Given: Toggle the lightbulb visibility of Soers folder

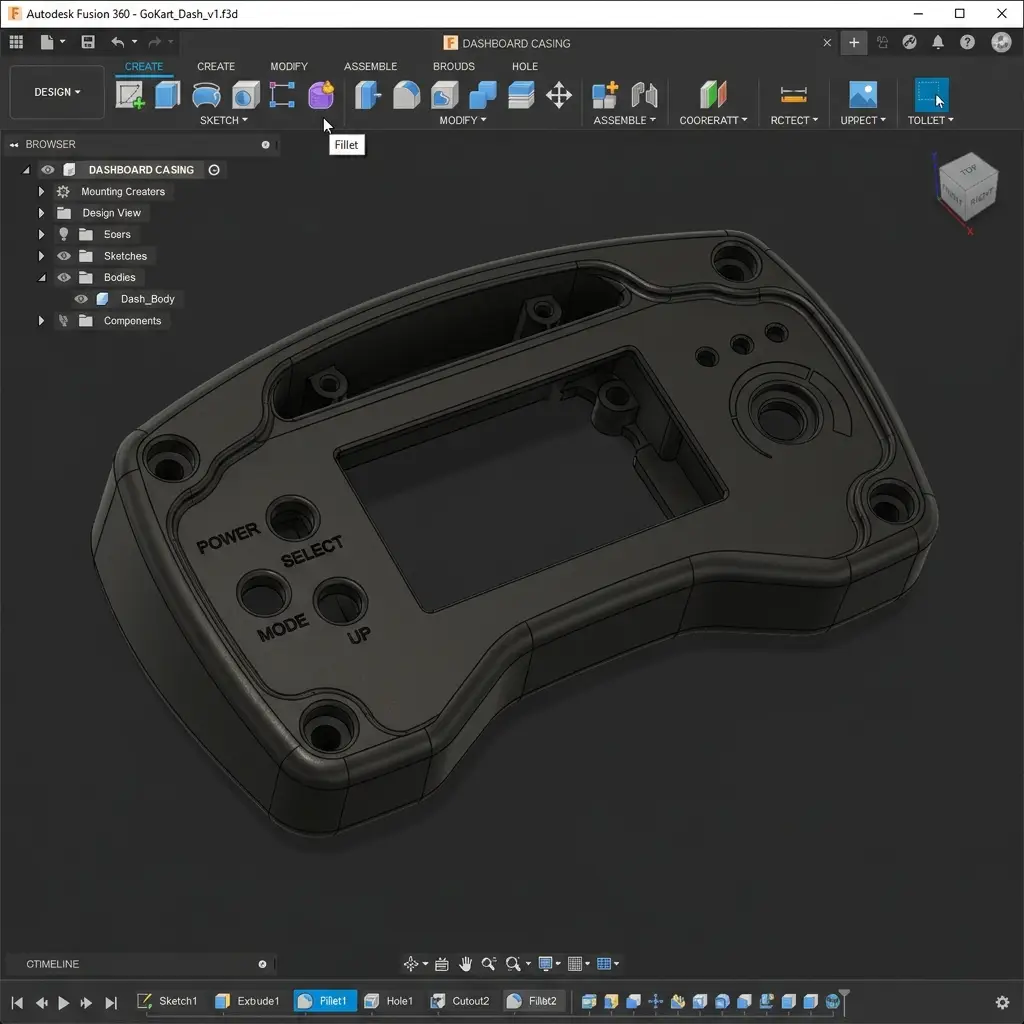Looking at the screenshot, I should [x=63, y=234].
